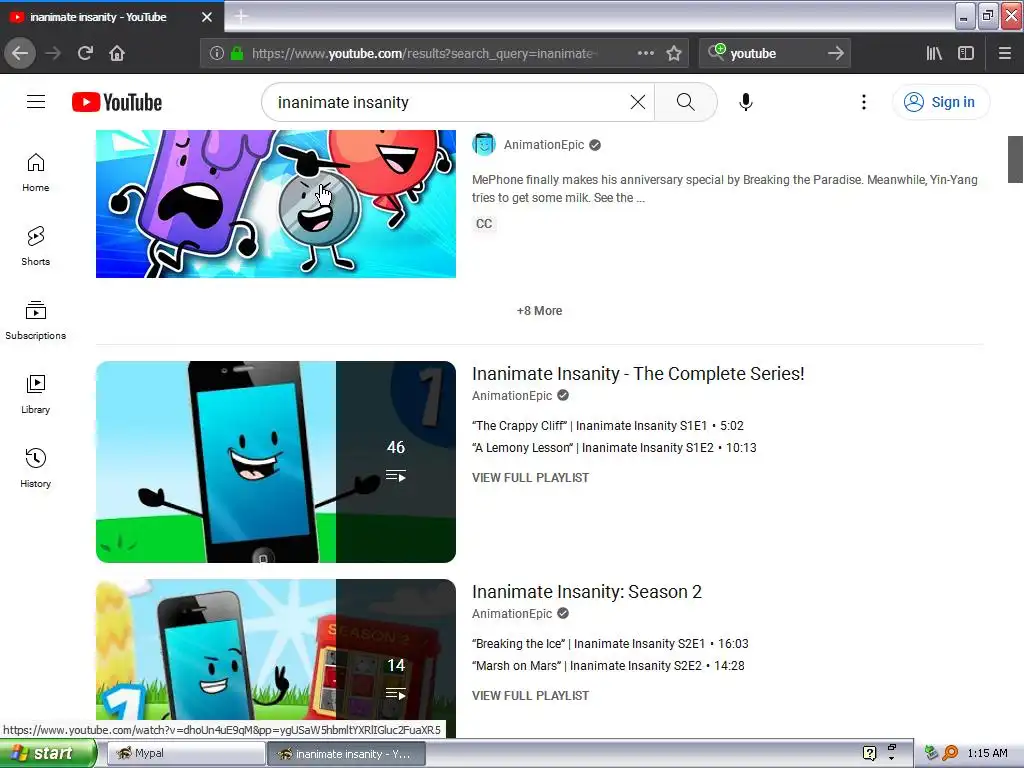Bookmark this page with the star icon

[x=674, y=54]
